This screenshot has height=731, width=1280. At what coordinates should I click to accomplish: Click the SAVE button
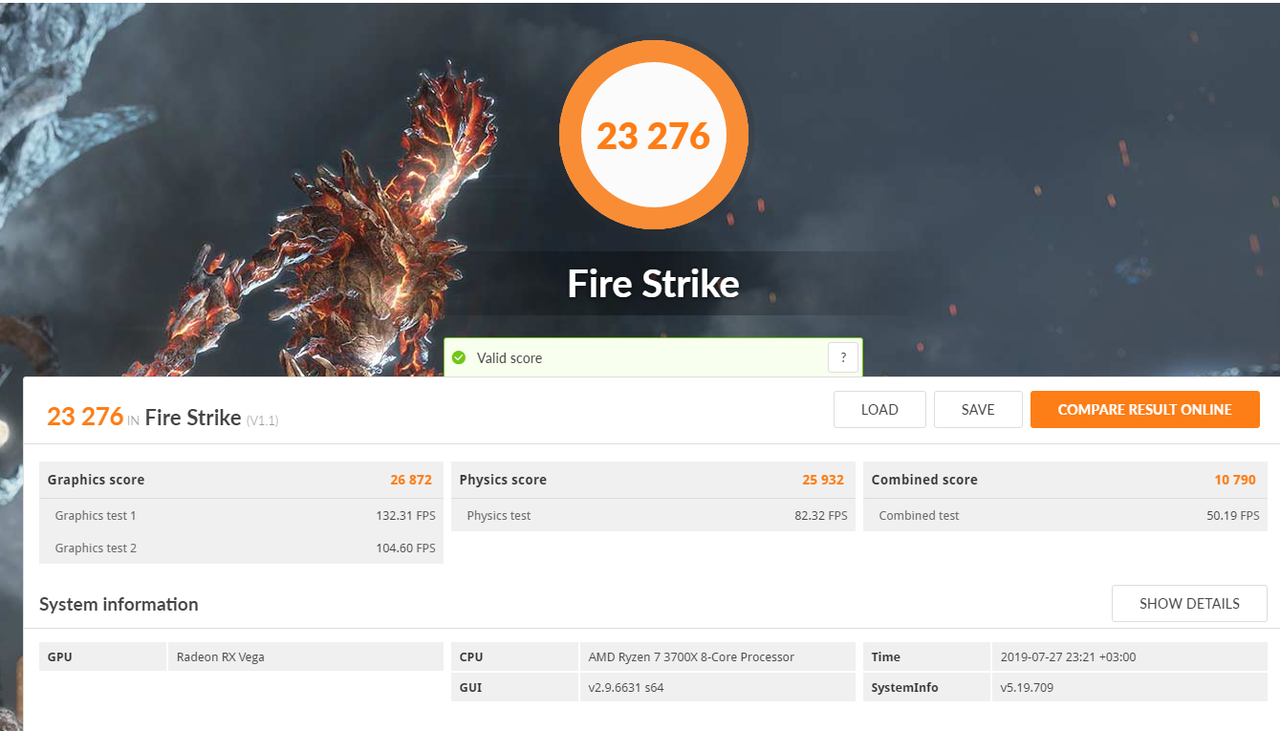pos(978,409)
